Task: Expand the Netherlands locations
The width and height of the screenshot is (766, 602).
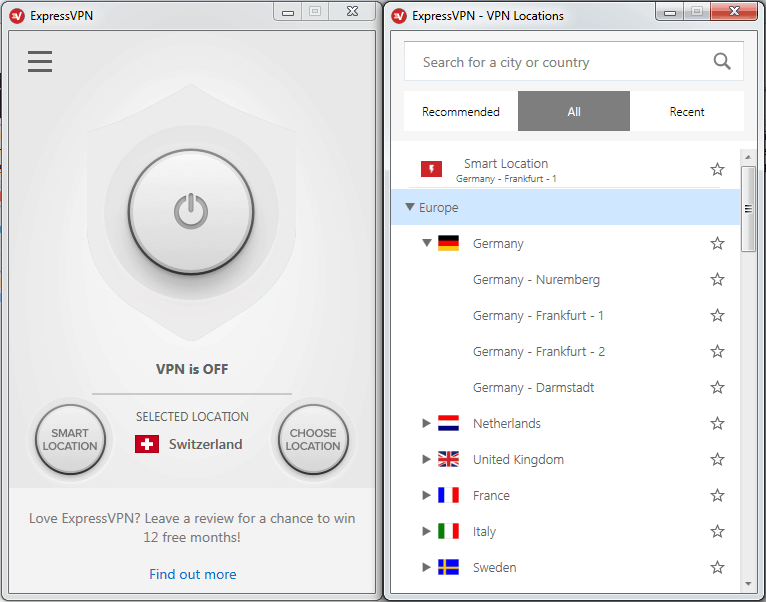Action: pyautogui.click(x=426, y=423)
